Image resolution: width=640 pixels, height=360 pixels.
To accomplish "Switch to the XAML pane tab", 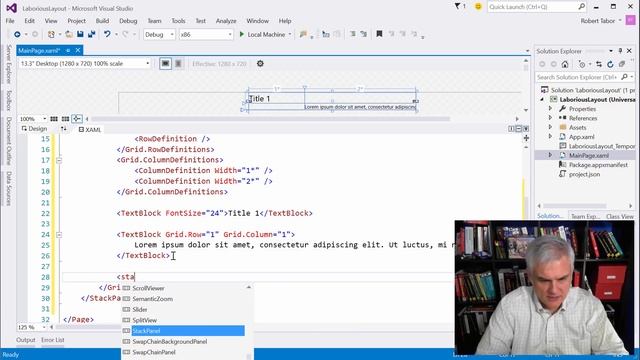I will pos(89,129).
